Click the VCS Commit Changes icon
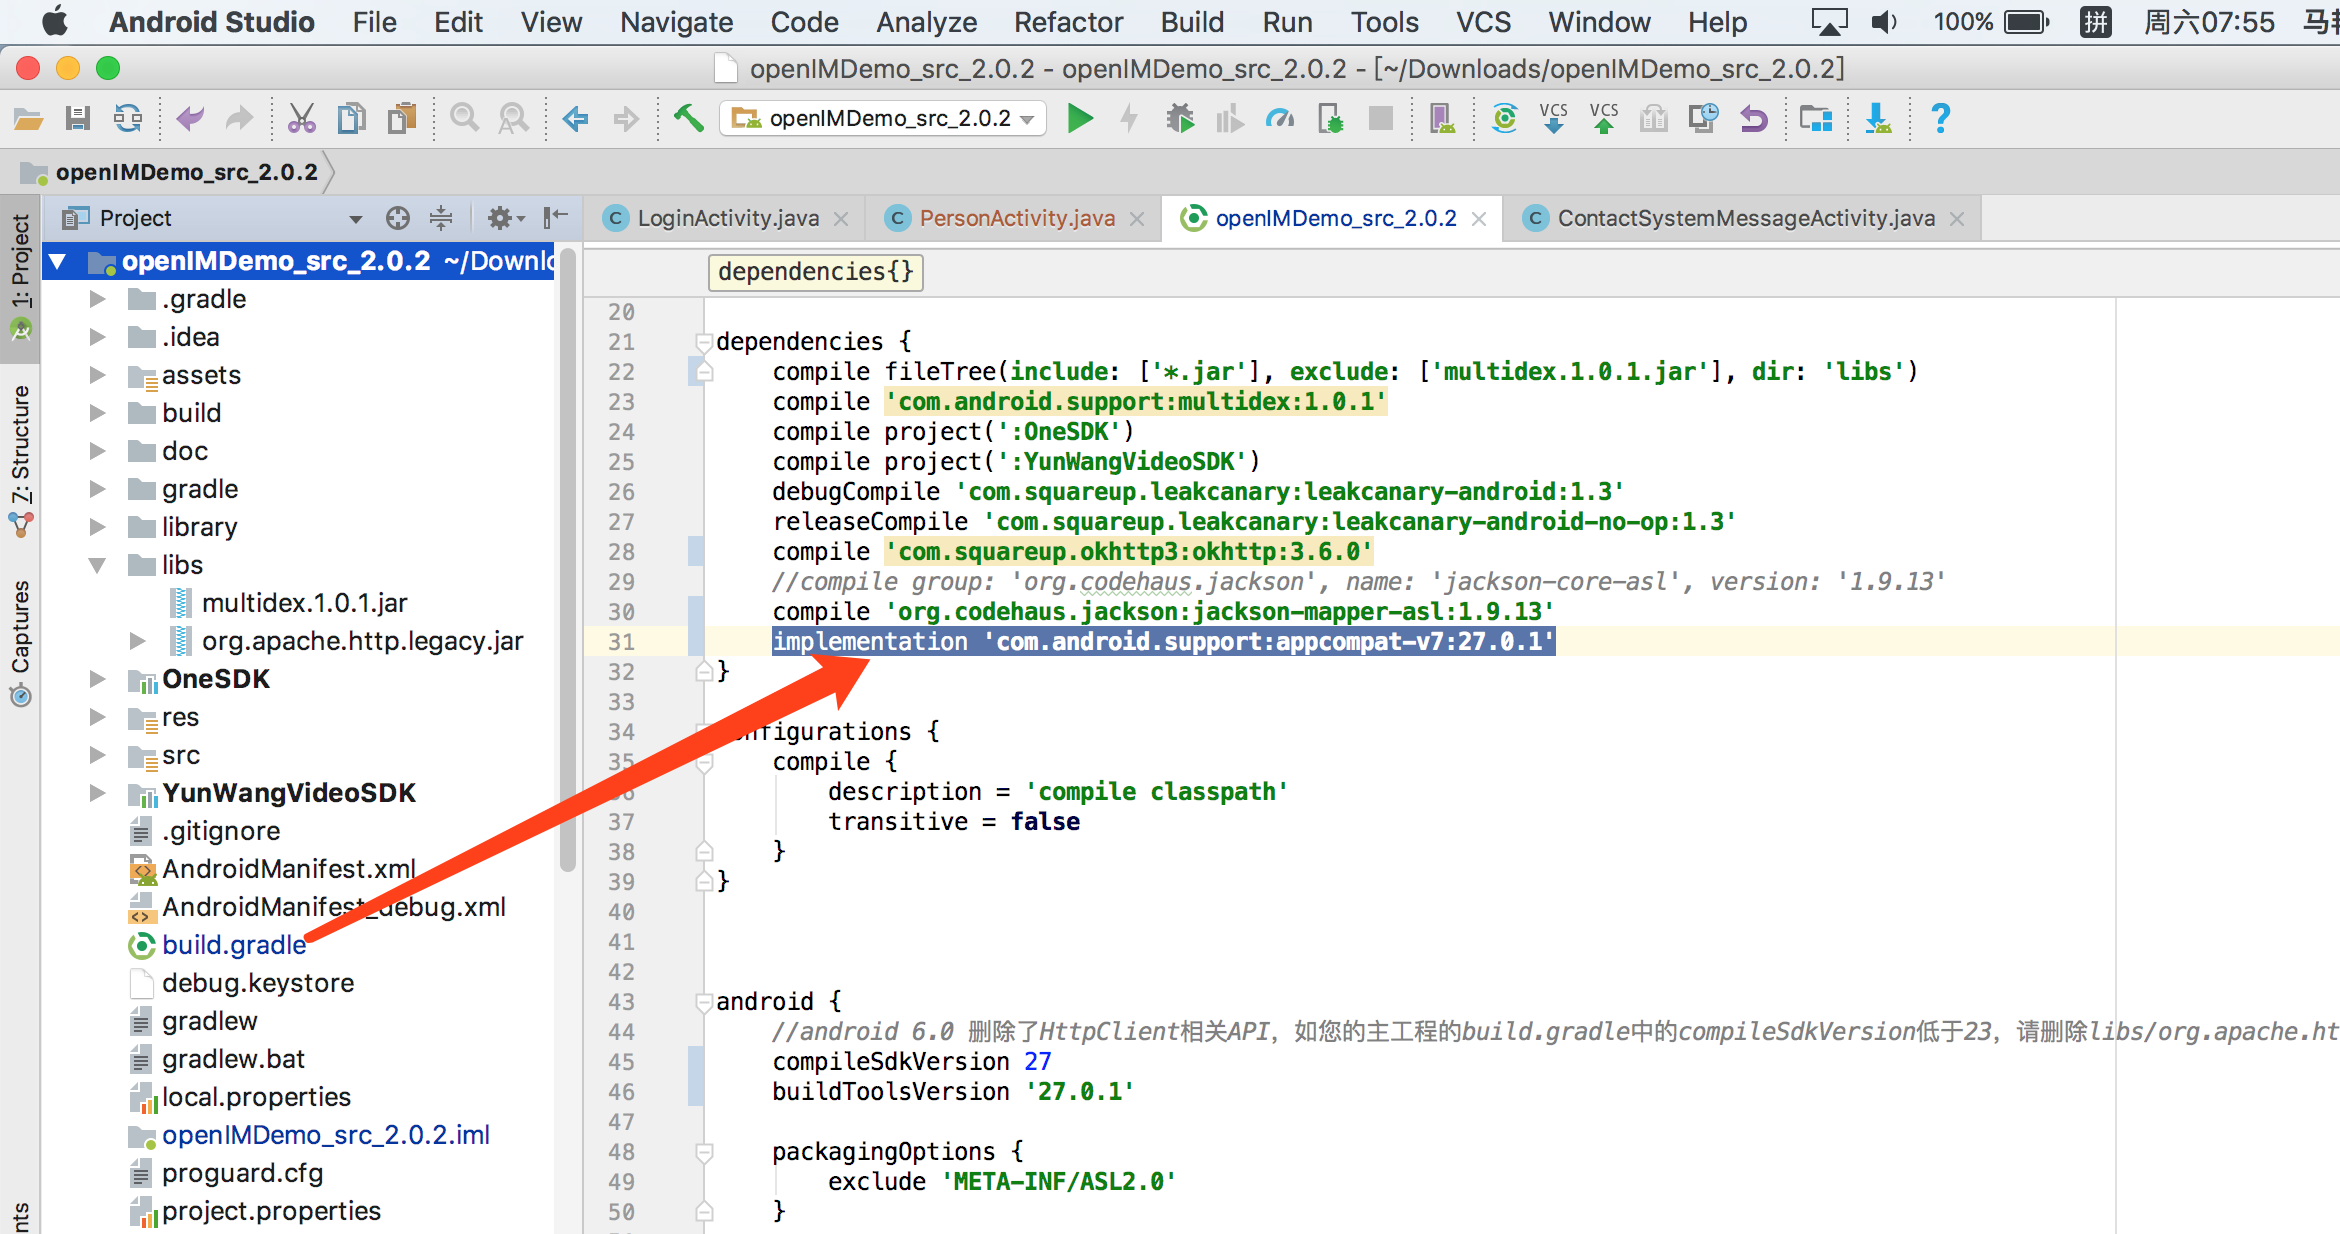2340x1234 pixels. [x=1604, y=119]
